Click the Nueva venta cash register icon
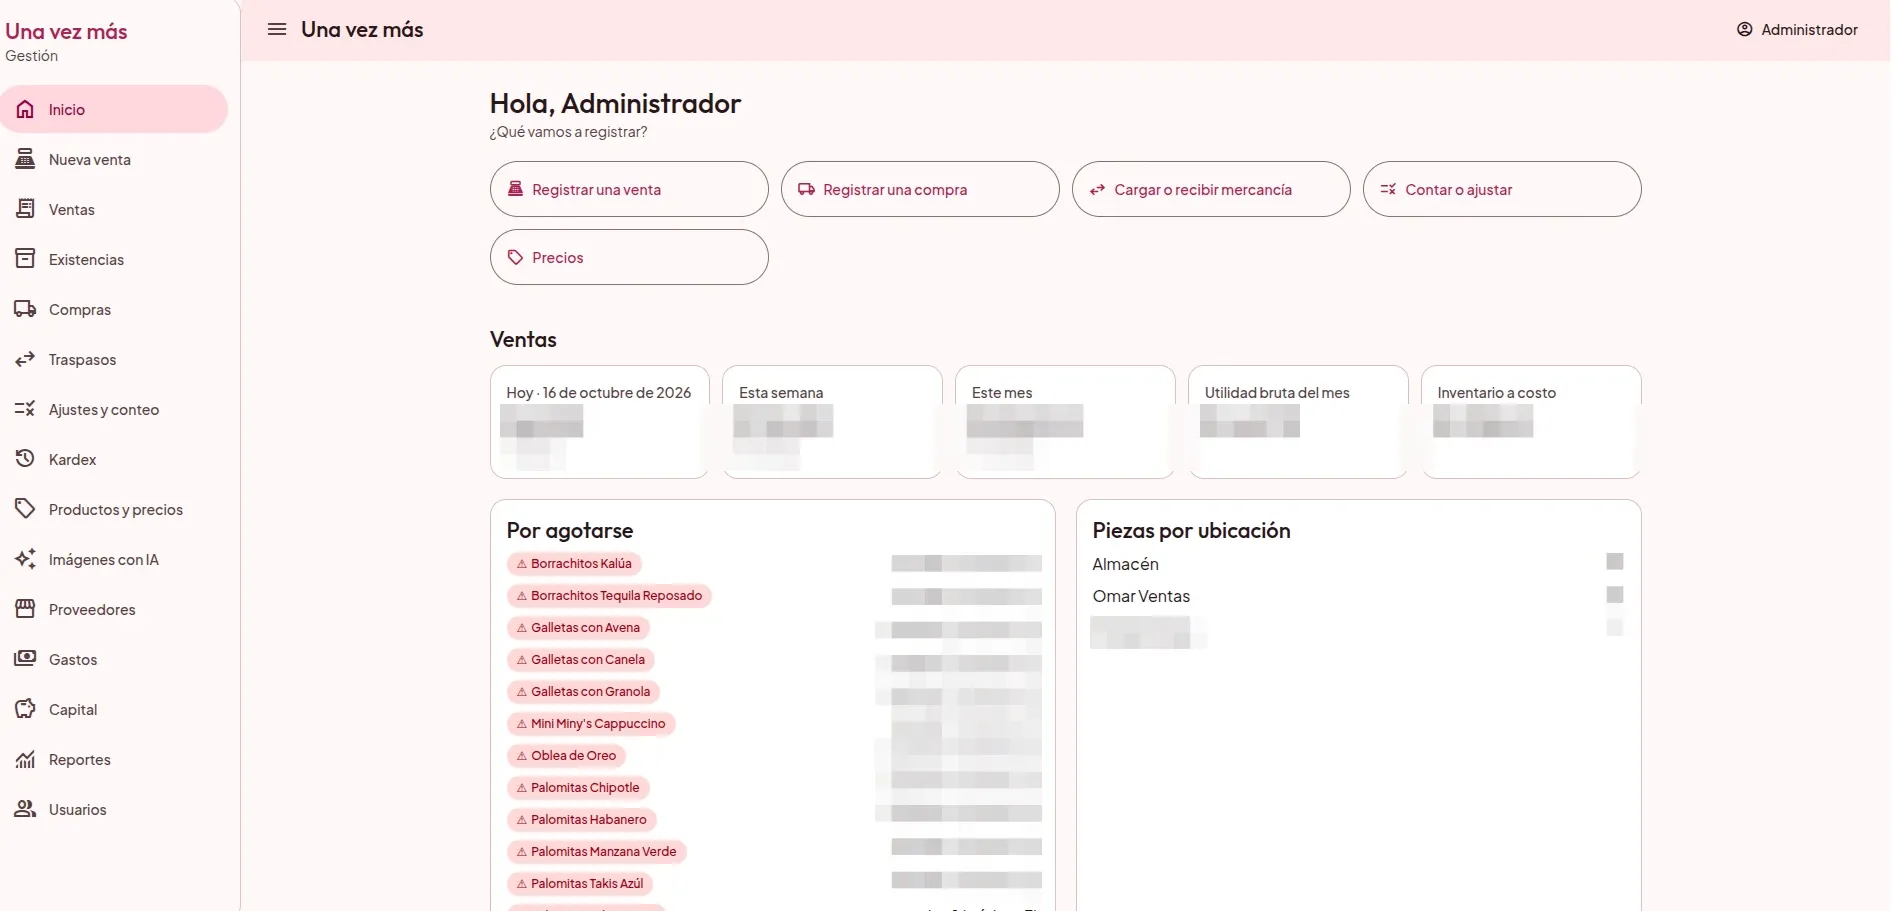Viewport: 1892px width, 911px height. coord(25,159)
